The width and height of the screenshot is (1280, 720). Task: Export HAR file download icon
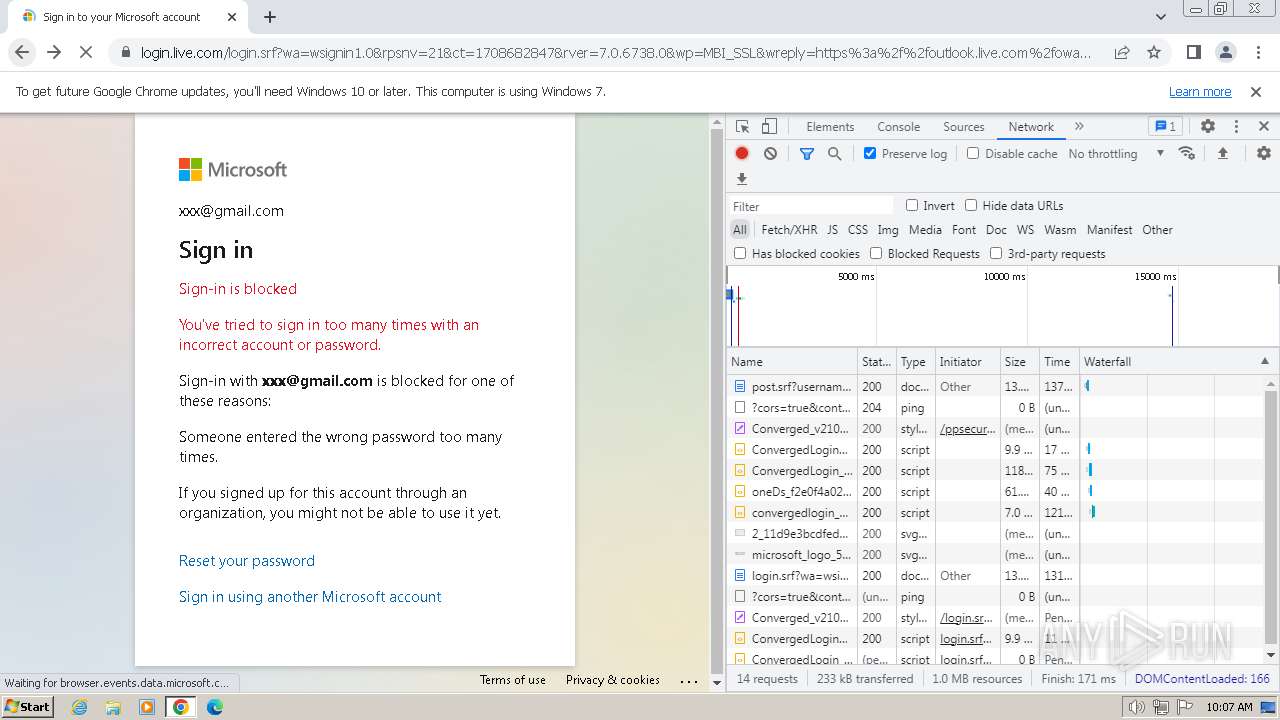point(742,180)
